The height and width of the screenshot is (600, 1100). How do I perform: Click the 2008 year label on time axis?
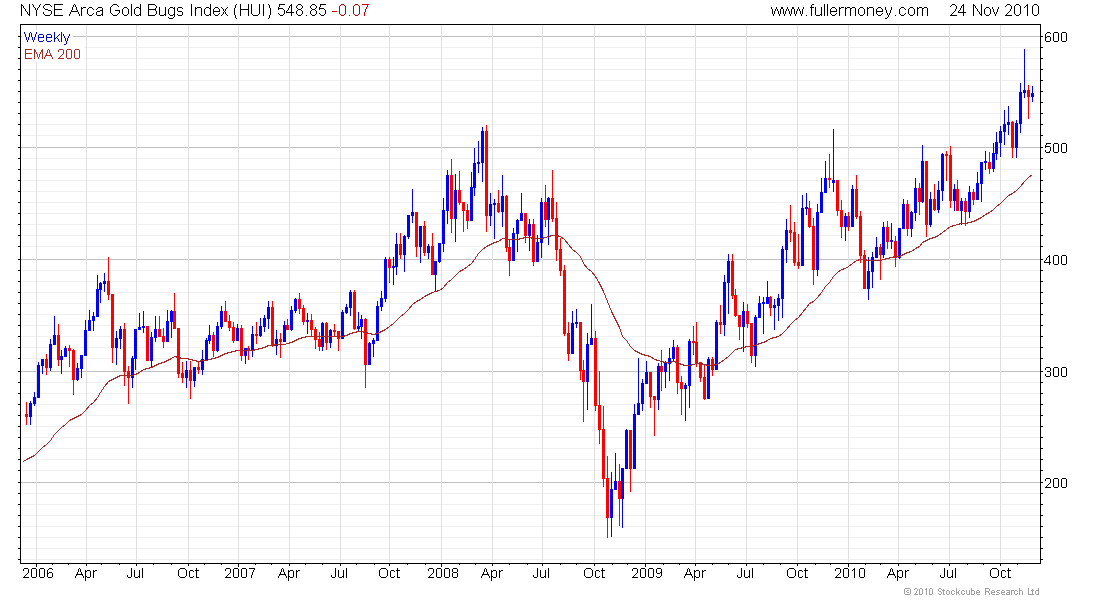pos(443,573)
